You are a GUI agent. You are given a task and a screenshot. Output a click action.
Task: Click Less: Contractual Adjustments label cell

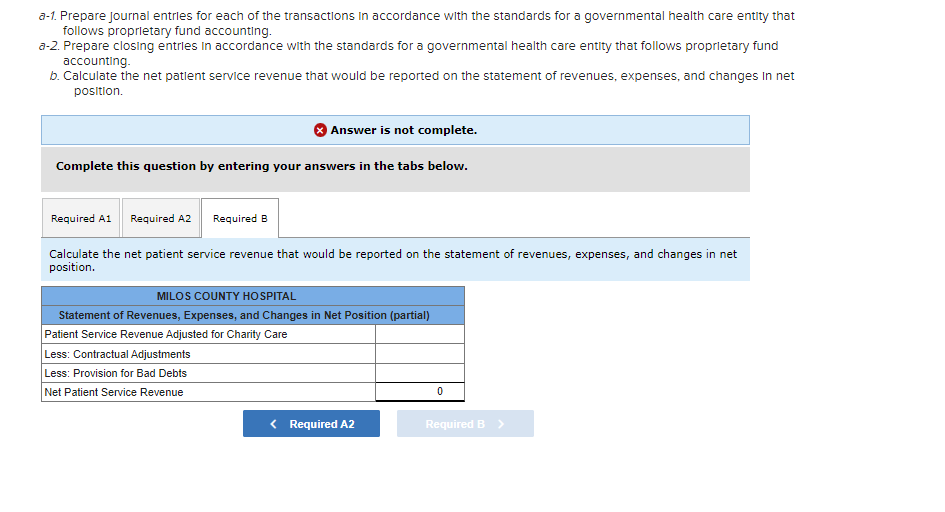(209, 354)
